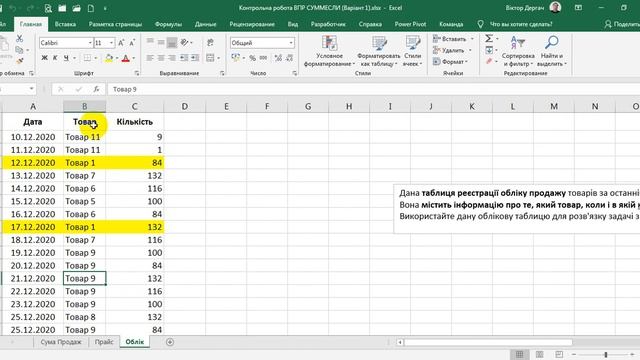Apply percent style format

coord(252,58)
